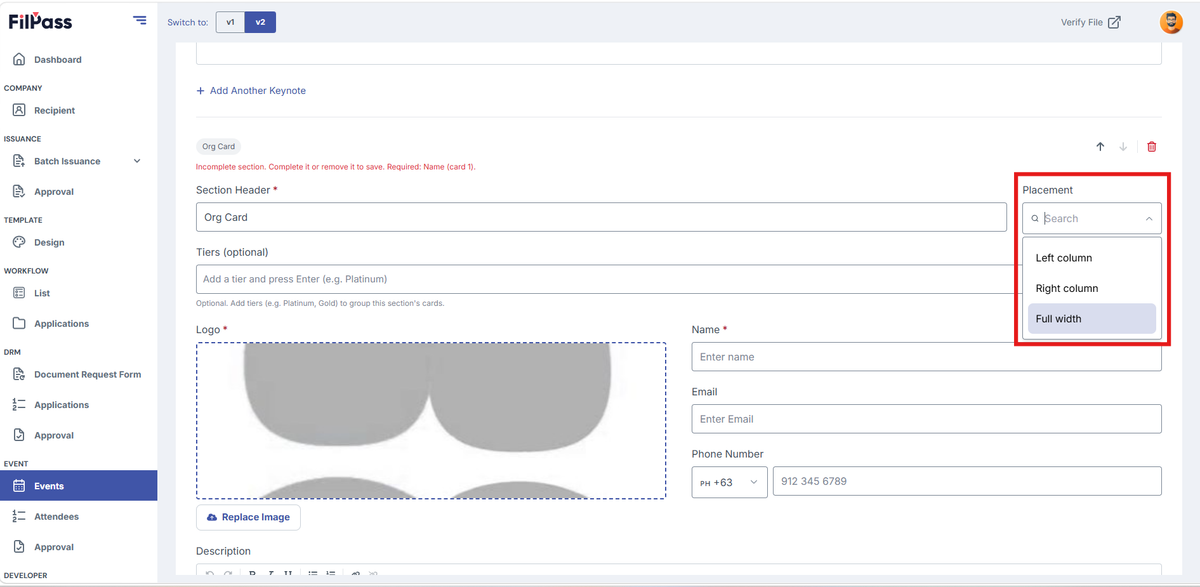The width and height of the screenshot is (1200, 587).
Task: Open the user avatar menu
Action: click(1171, 22)
